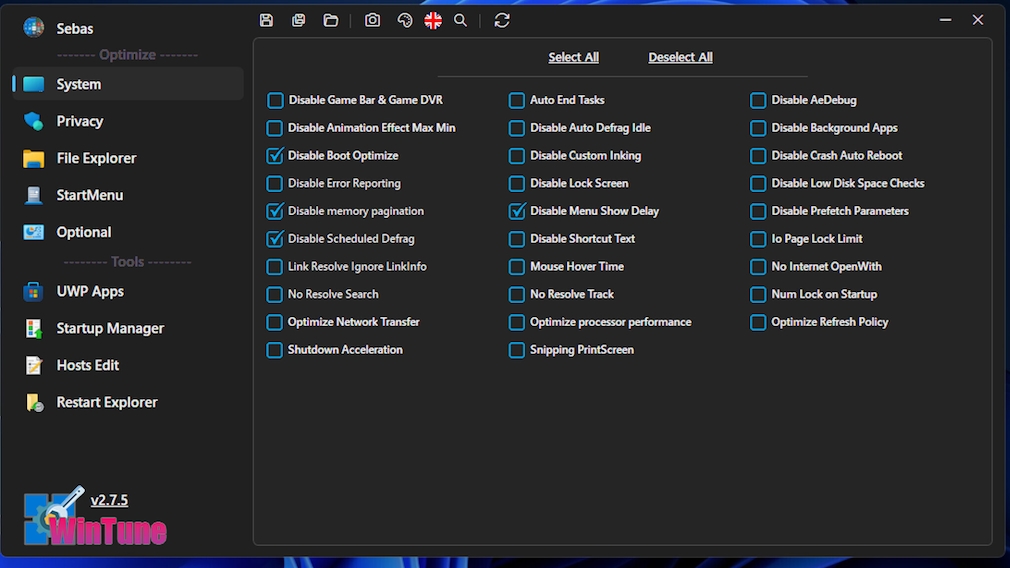
Task: Open the folder icon in toolbar
Action: (331, 20)
